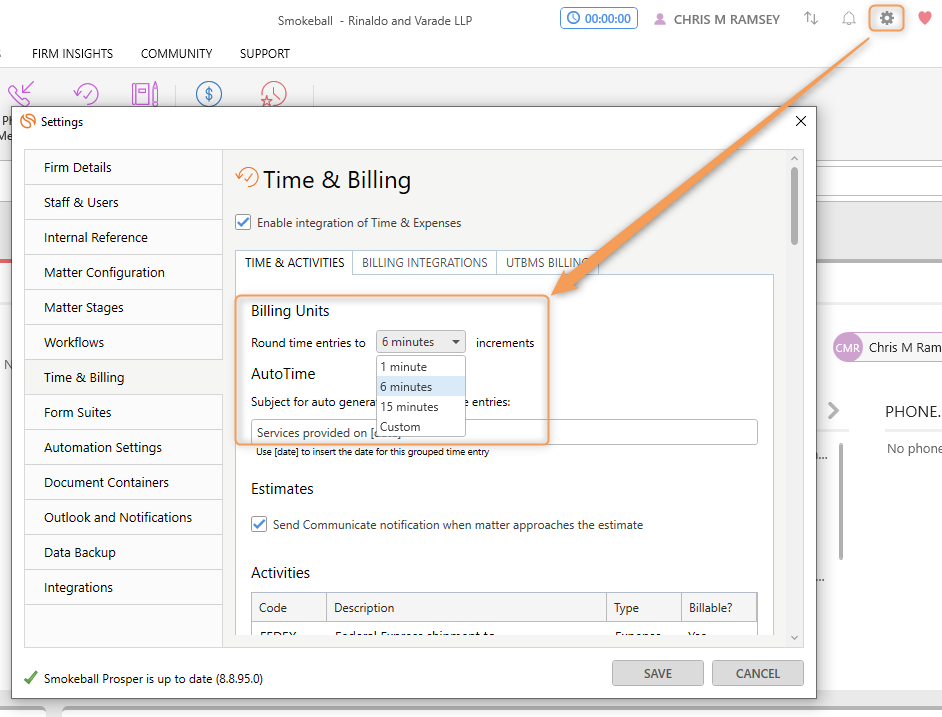The image size is (942, 717).
Task: Start the 00:00:00 timer
Action: pos(599,18)
